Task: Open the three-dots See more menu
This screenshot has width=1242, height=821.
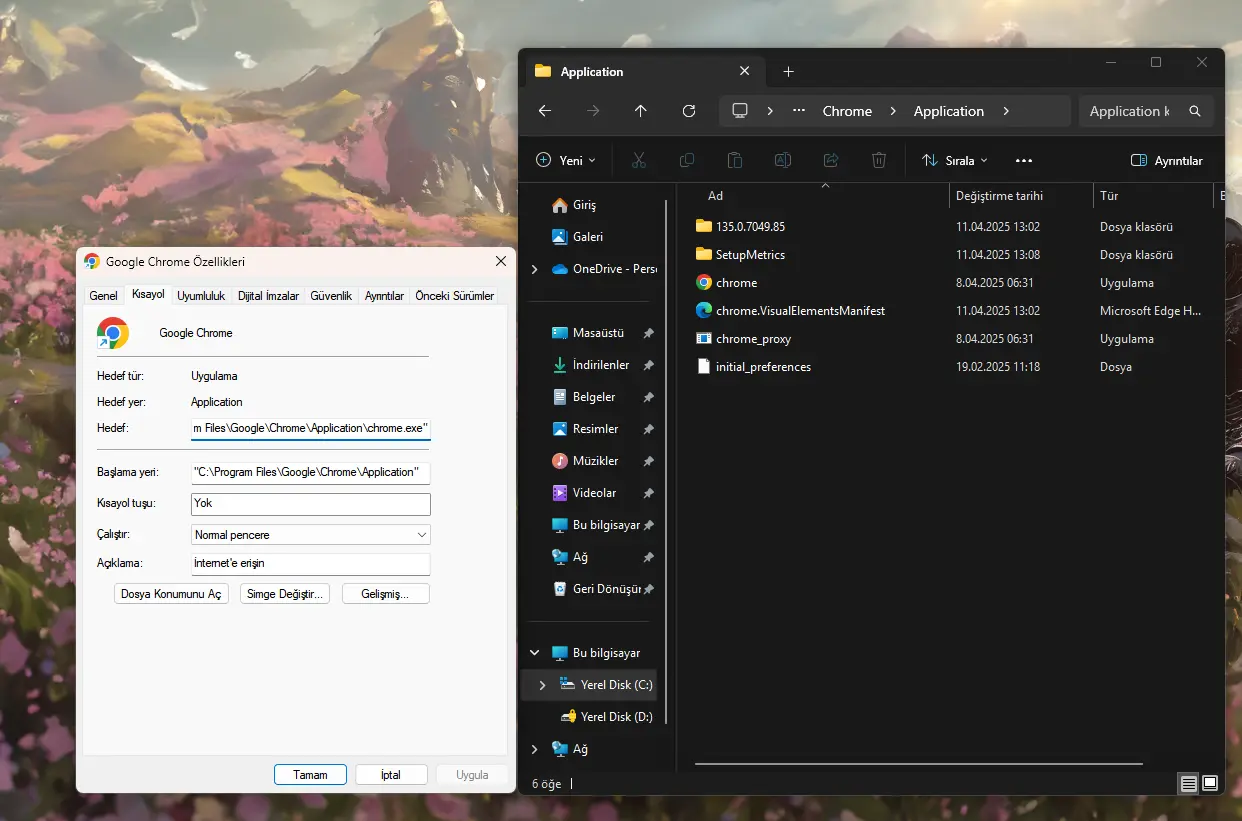Action: click(x=1023, y=160)
